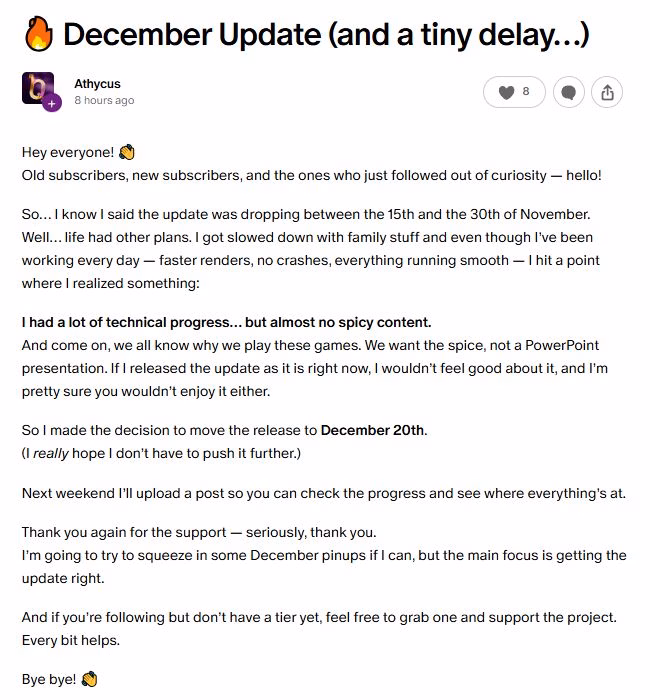The height and width of the screenshot is (700, 650).
Task: Click the purple plus badge on avatar
Action: [x=53, y=103]
